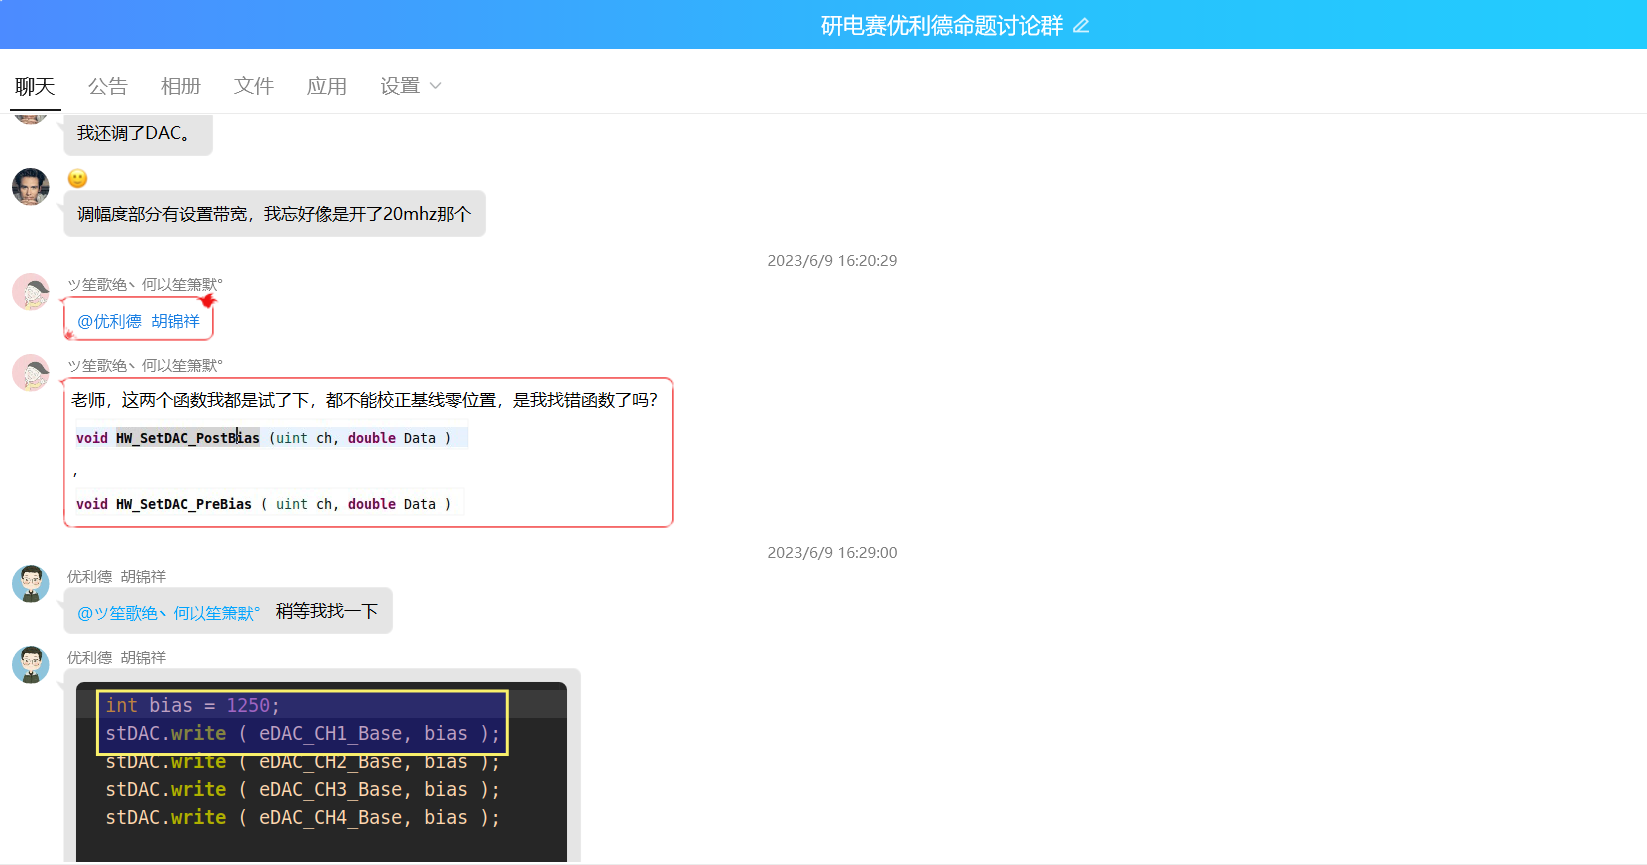Open the 公告 tab
This screenshot has height=865, width=1647.
tap(108, 87)
